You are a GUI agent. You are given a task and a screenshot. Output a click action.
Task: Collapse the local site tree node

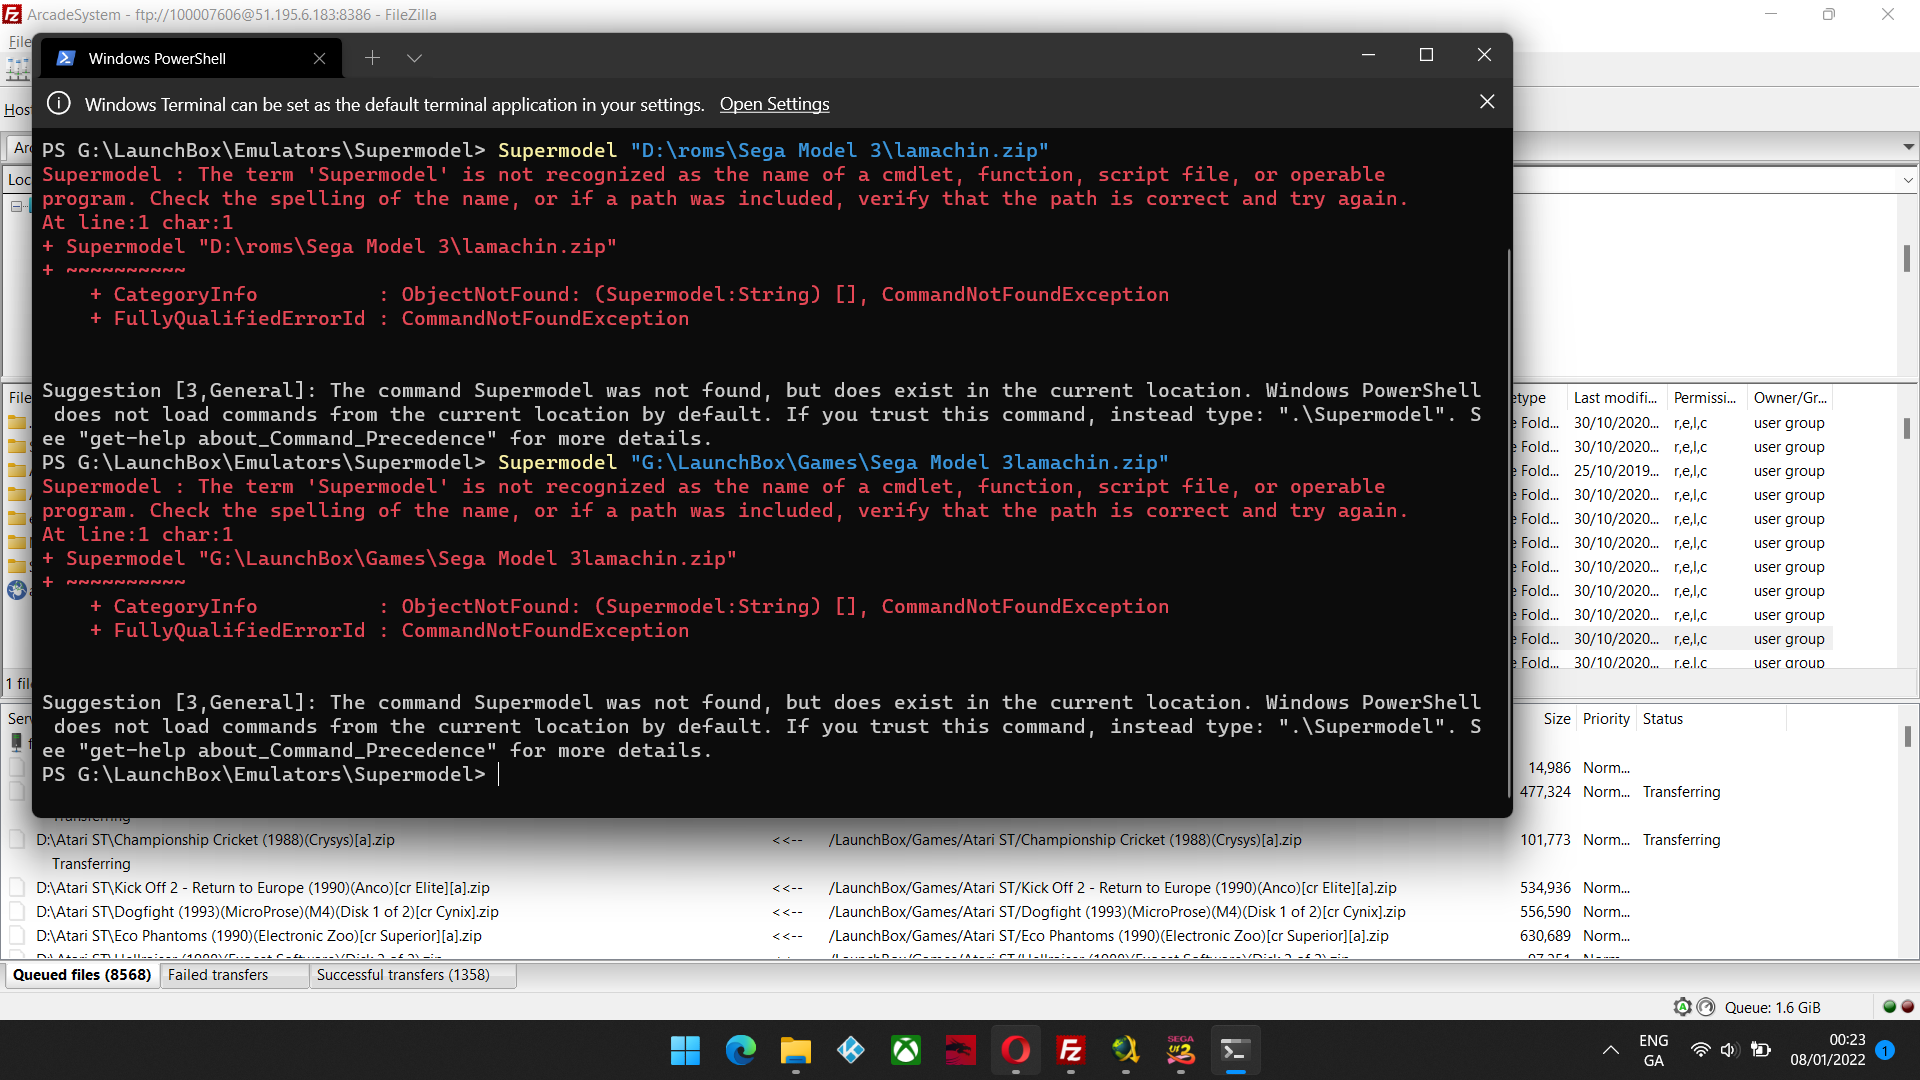[x=16, y=206]
